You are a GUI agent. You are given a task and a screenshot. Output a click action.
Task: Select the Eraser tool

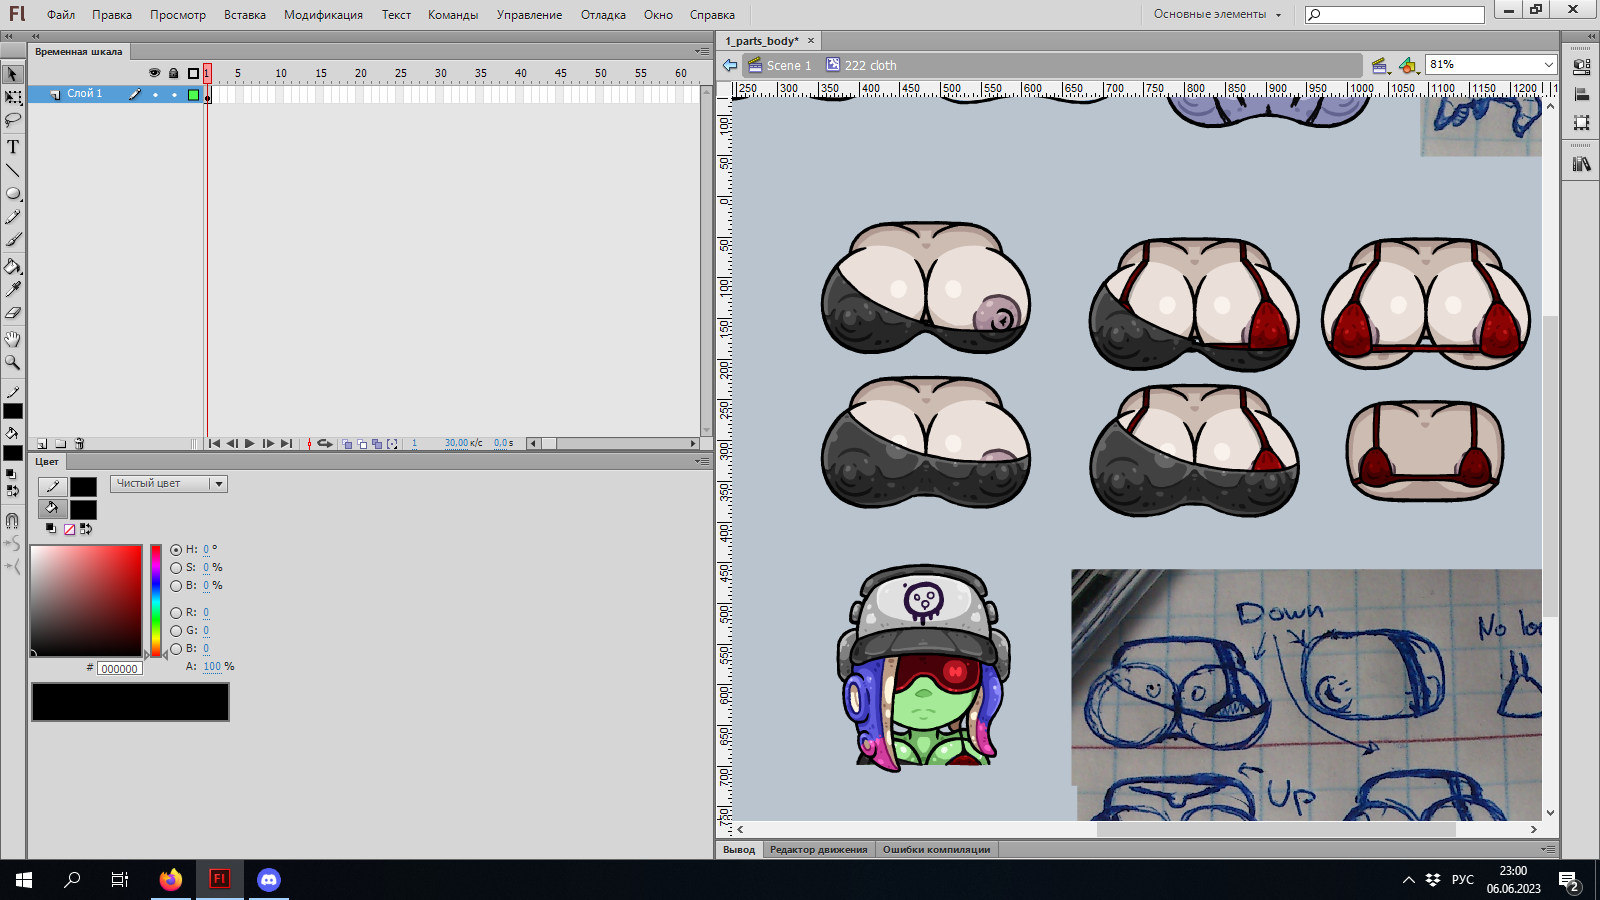[x=13, y=313]
